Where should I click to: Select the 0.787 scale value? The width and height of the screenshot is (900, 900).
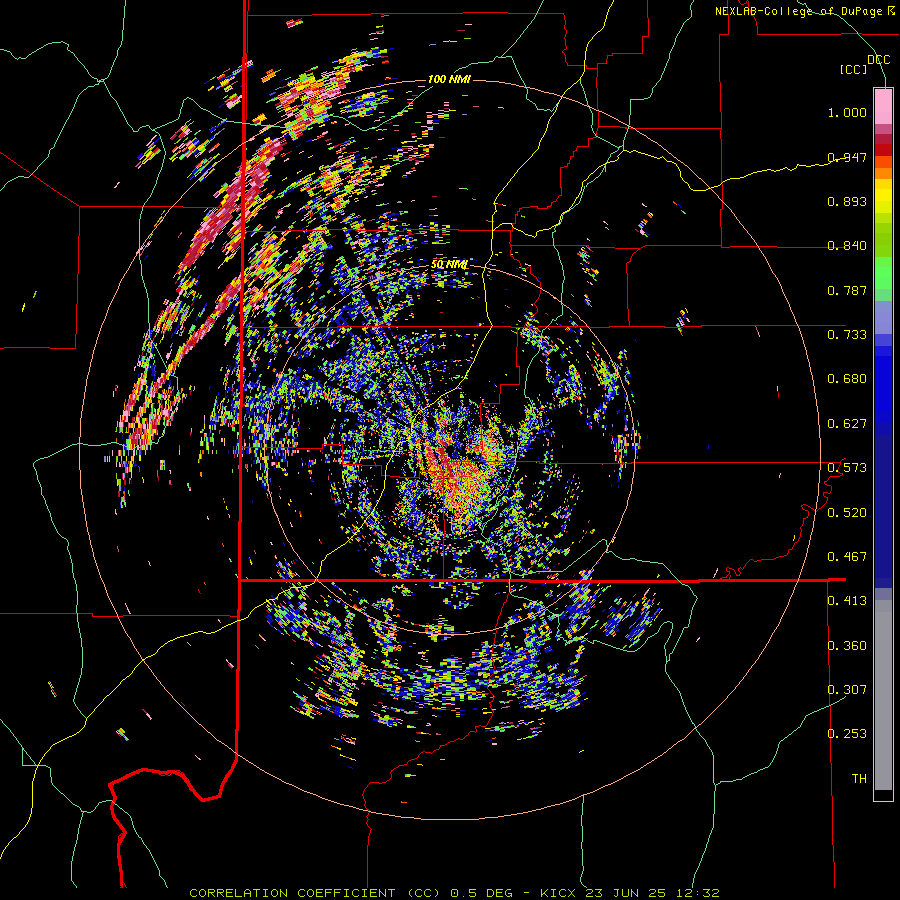coord(847,290)
